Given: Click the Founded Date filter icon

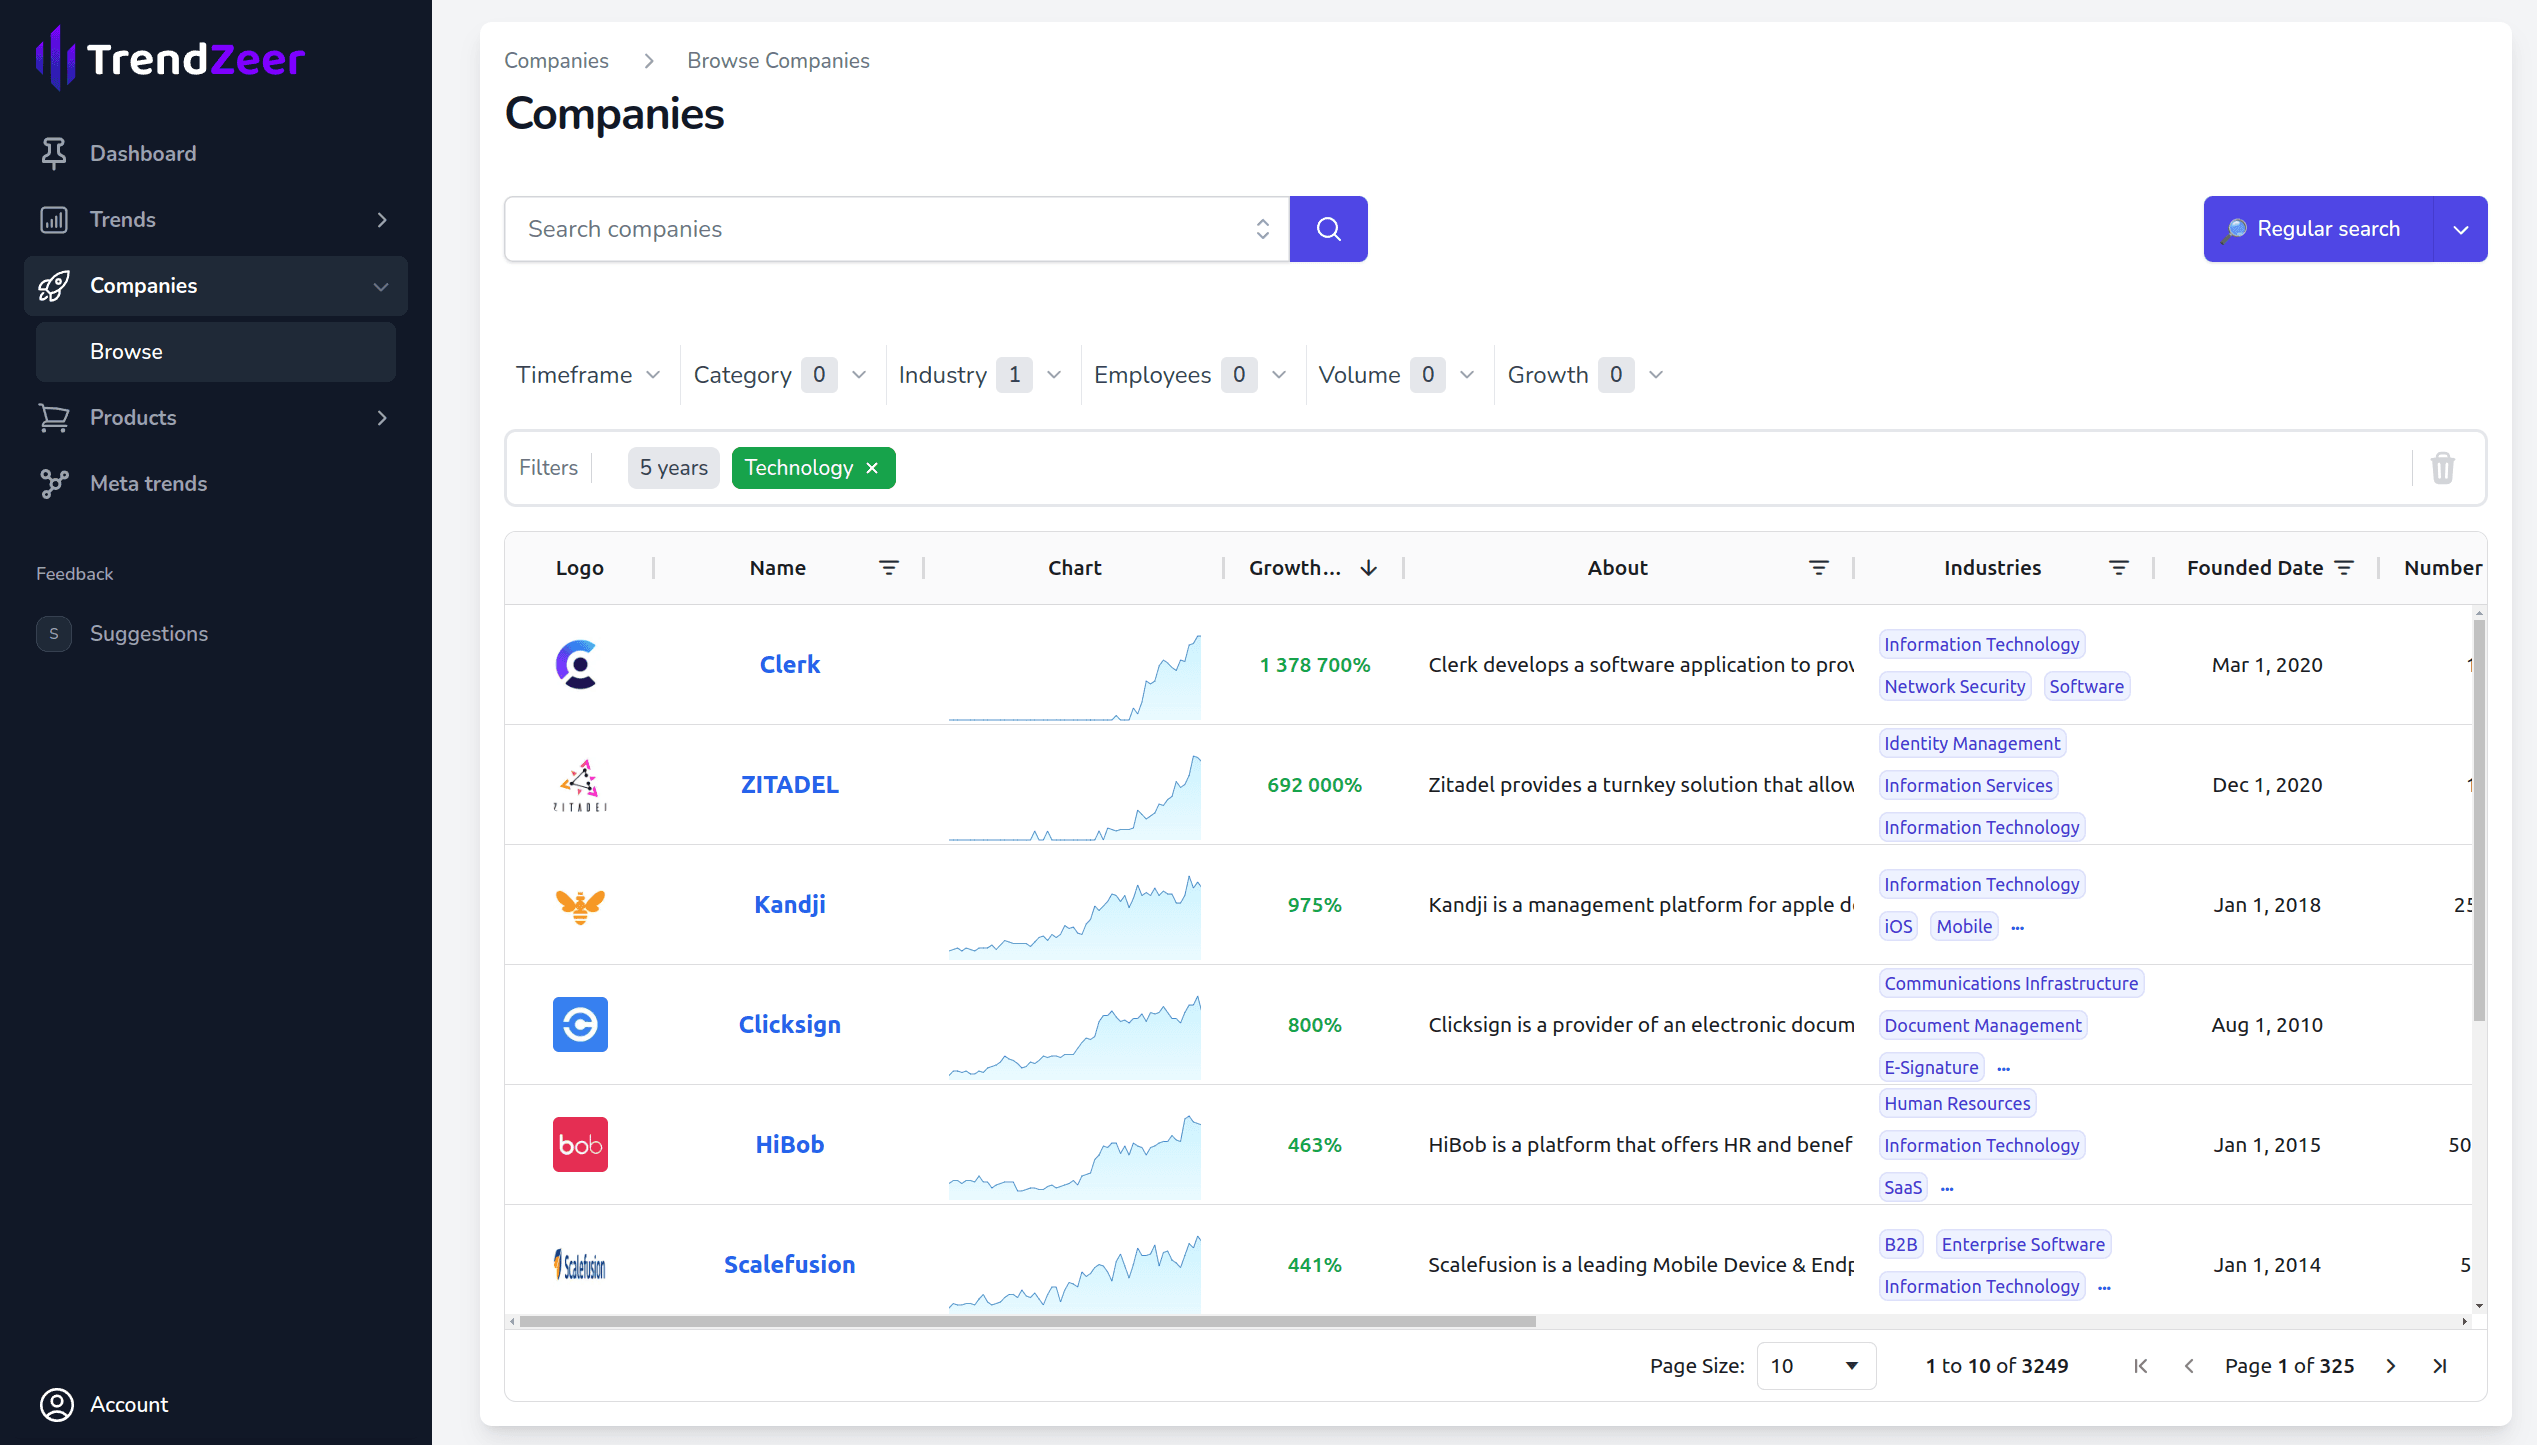Looking at the screenshot, I should coord(2344,567).
